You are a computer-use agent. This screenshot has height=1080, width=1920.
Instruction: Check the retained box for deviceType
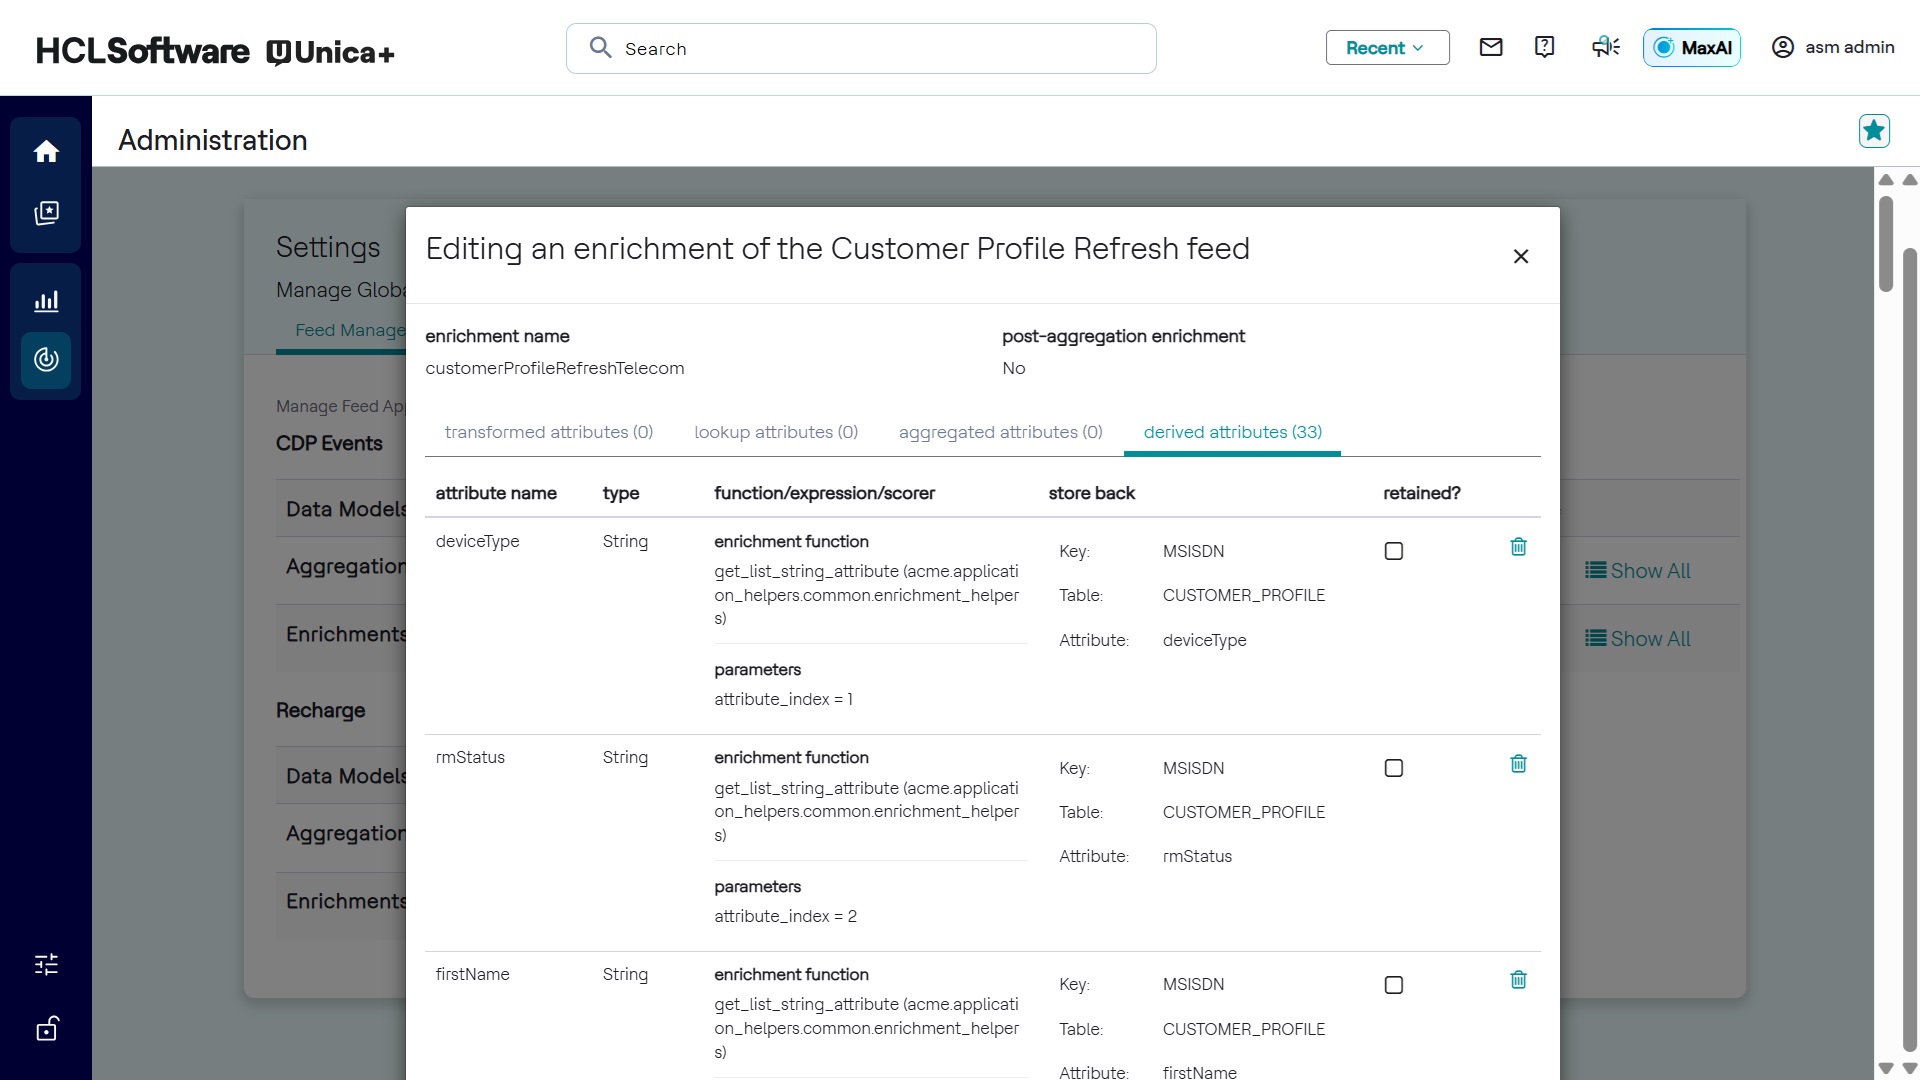click(1394, 551)
